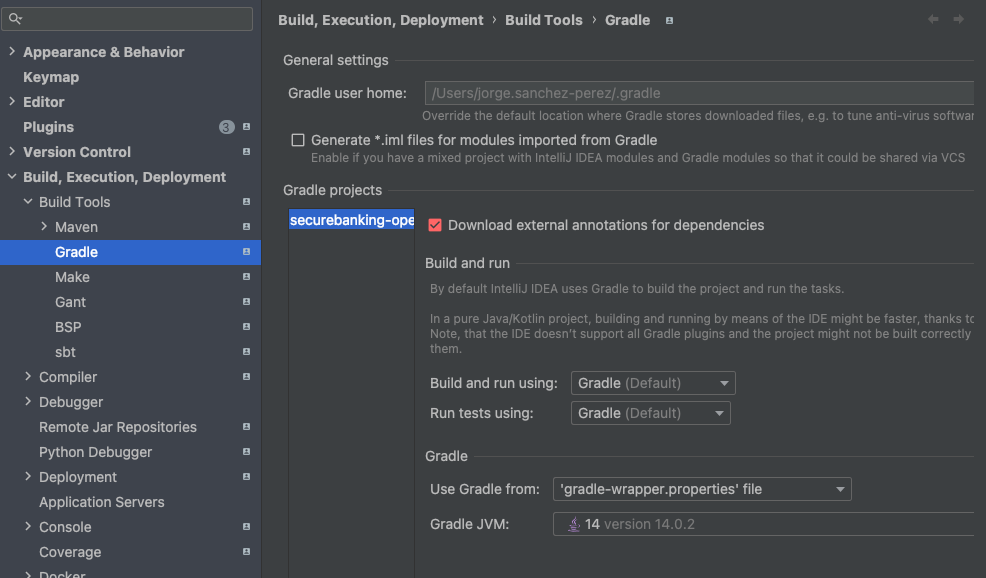Open Remote Jar Repositories settings
The width and height of the screenshot is (986, 578).
118,427
